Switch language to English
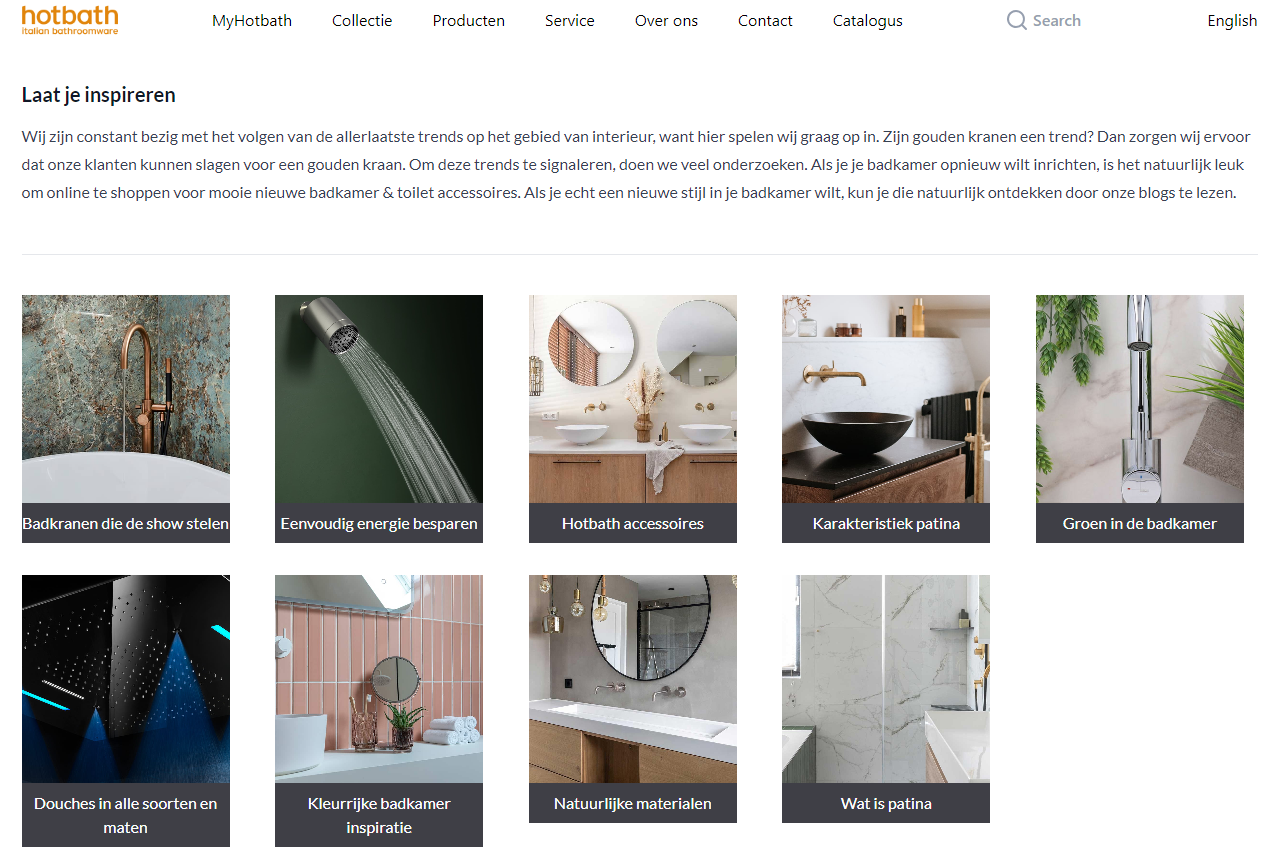The width and height of the screenshot is (1286, 865). (1232, 20)
